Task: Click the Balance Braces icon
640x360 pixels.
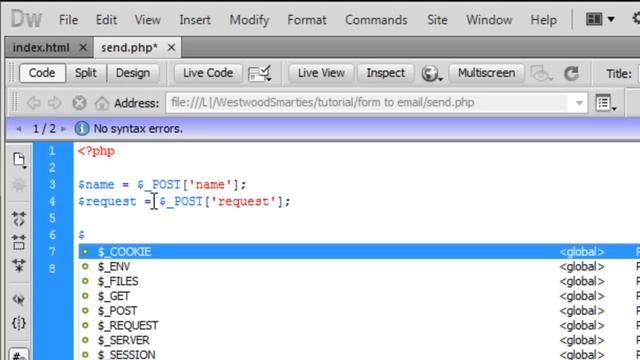Action: pyautogui.click(x=19, y=323)
